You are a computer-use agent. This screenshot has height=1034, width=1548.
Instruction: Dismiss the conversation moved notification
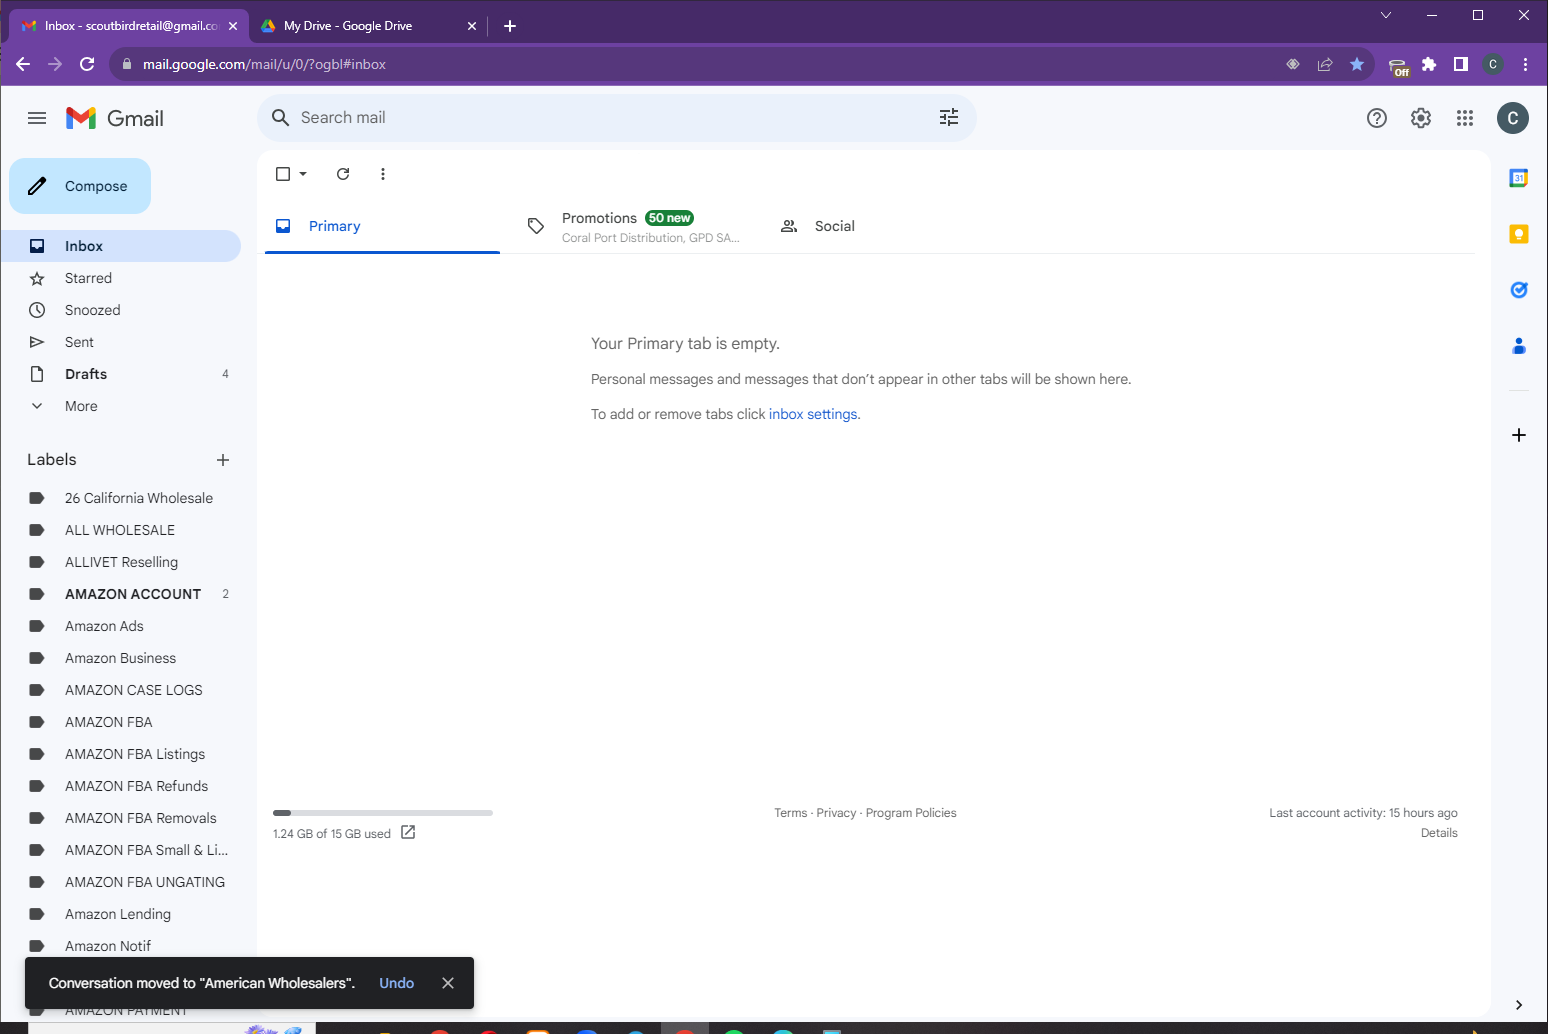pyautogui.click(x=448, y=983)
